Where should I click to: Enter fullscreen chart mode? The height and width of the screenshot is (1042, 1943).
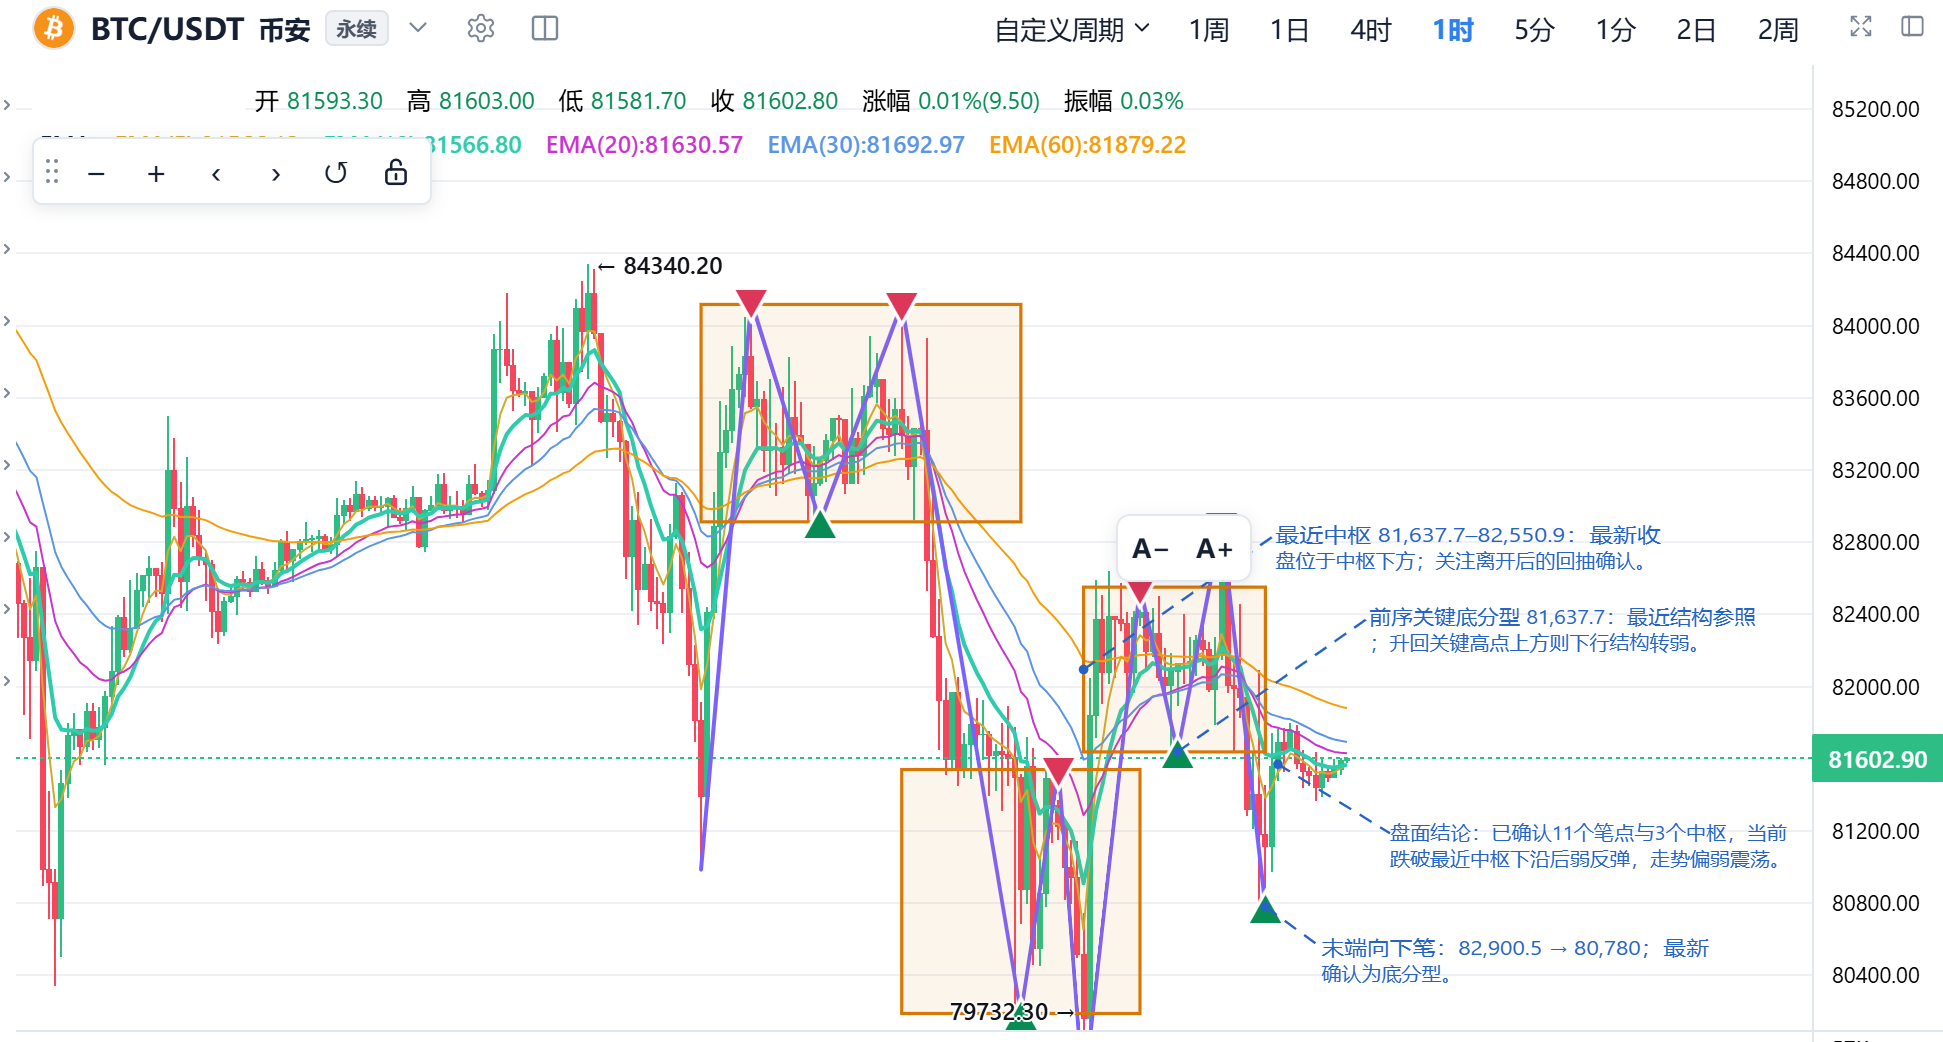[x=1861, y=27]
